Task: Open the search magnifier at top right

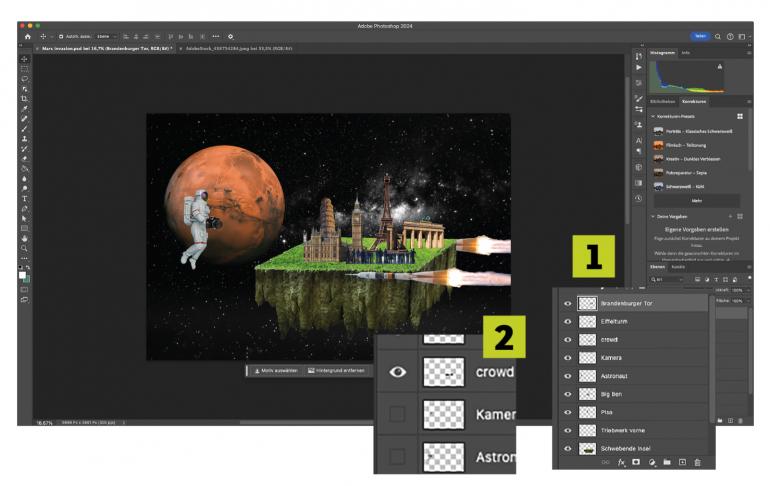Action: (717, 36)
